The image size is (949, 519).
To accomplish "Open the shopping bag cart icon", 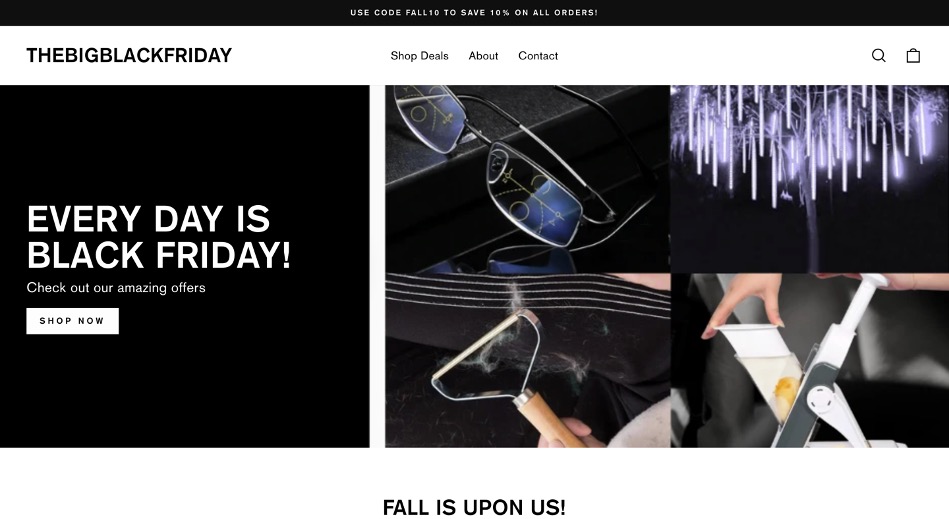I will click(x=913, y=56).
